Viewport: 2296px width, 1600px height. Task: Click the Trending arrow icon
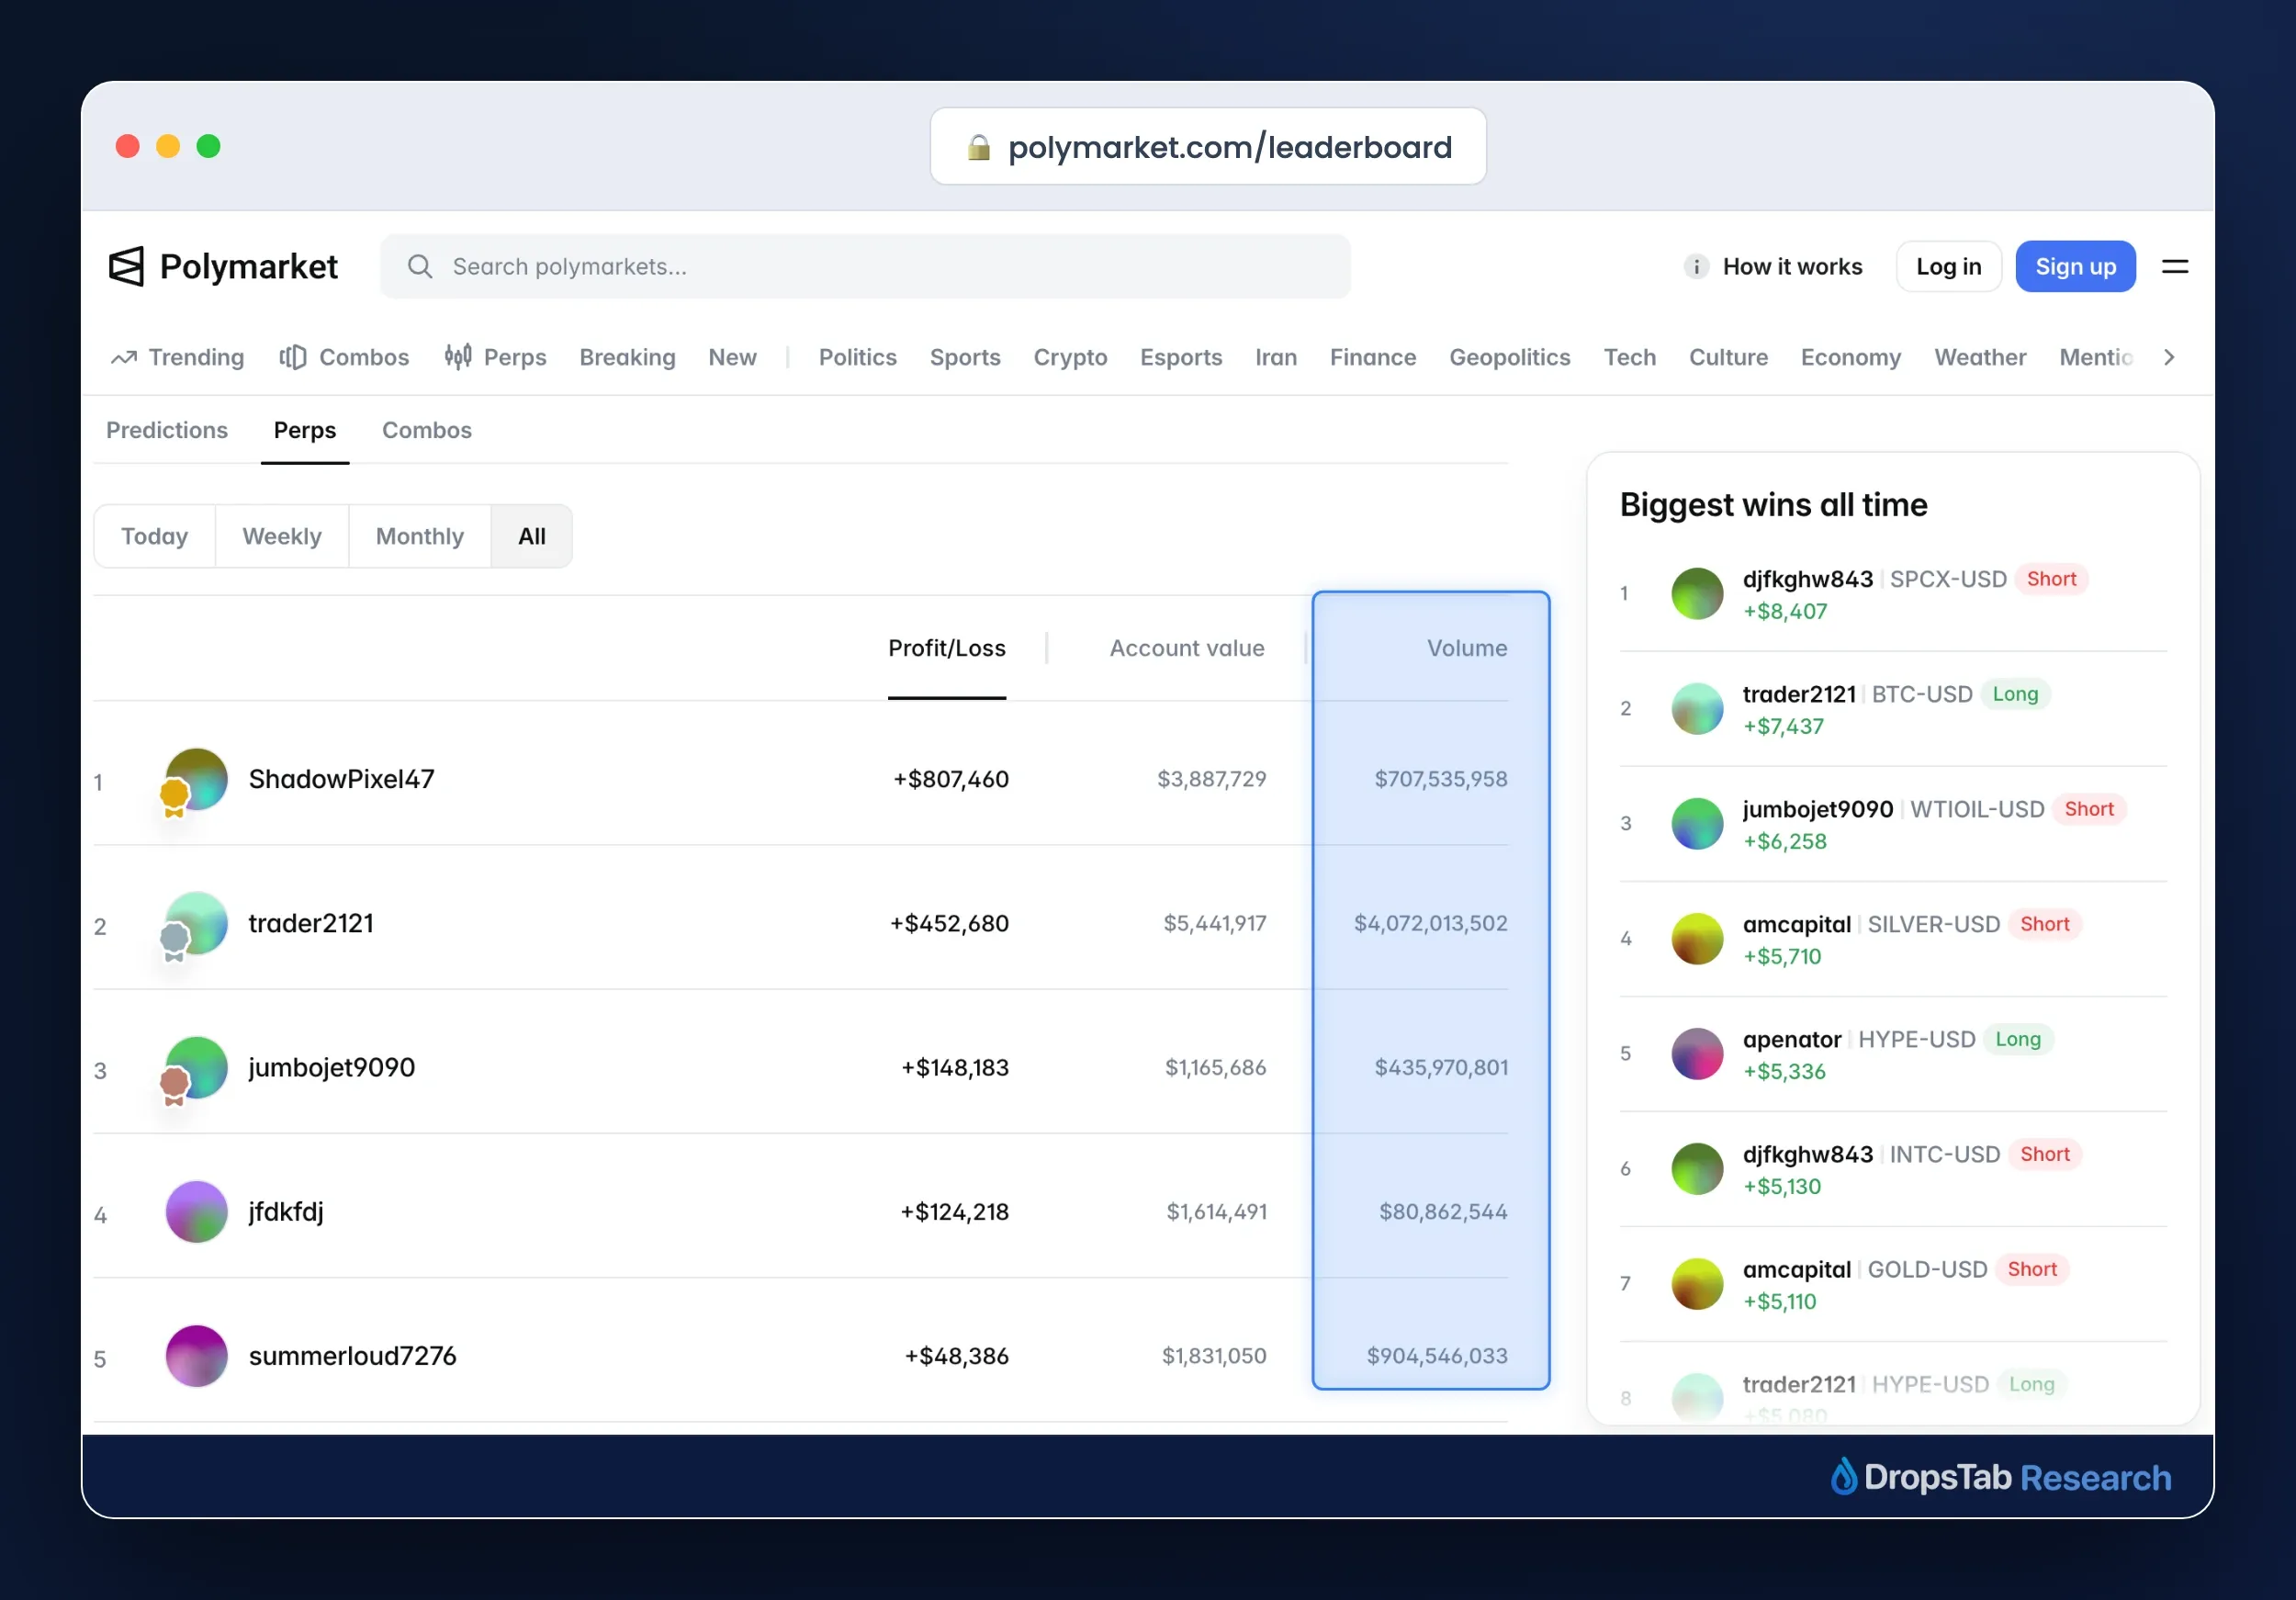(124, 357)
